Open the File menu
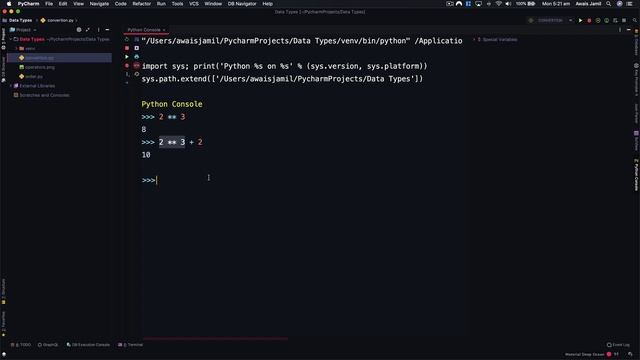This screenshot has width=640, height=360. tap(49, 4)
